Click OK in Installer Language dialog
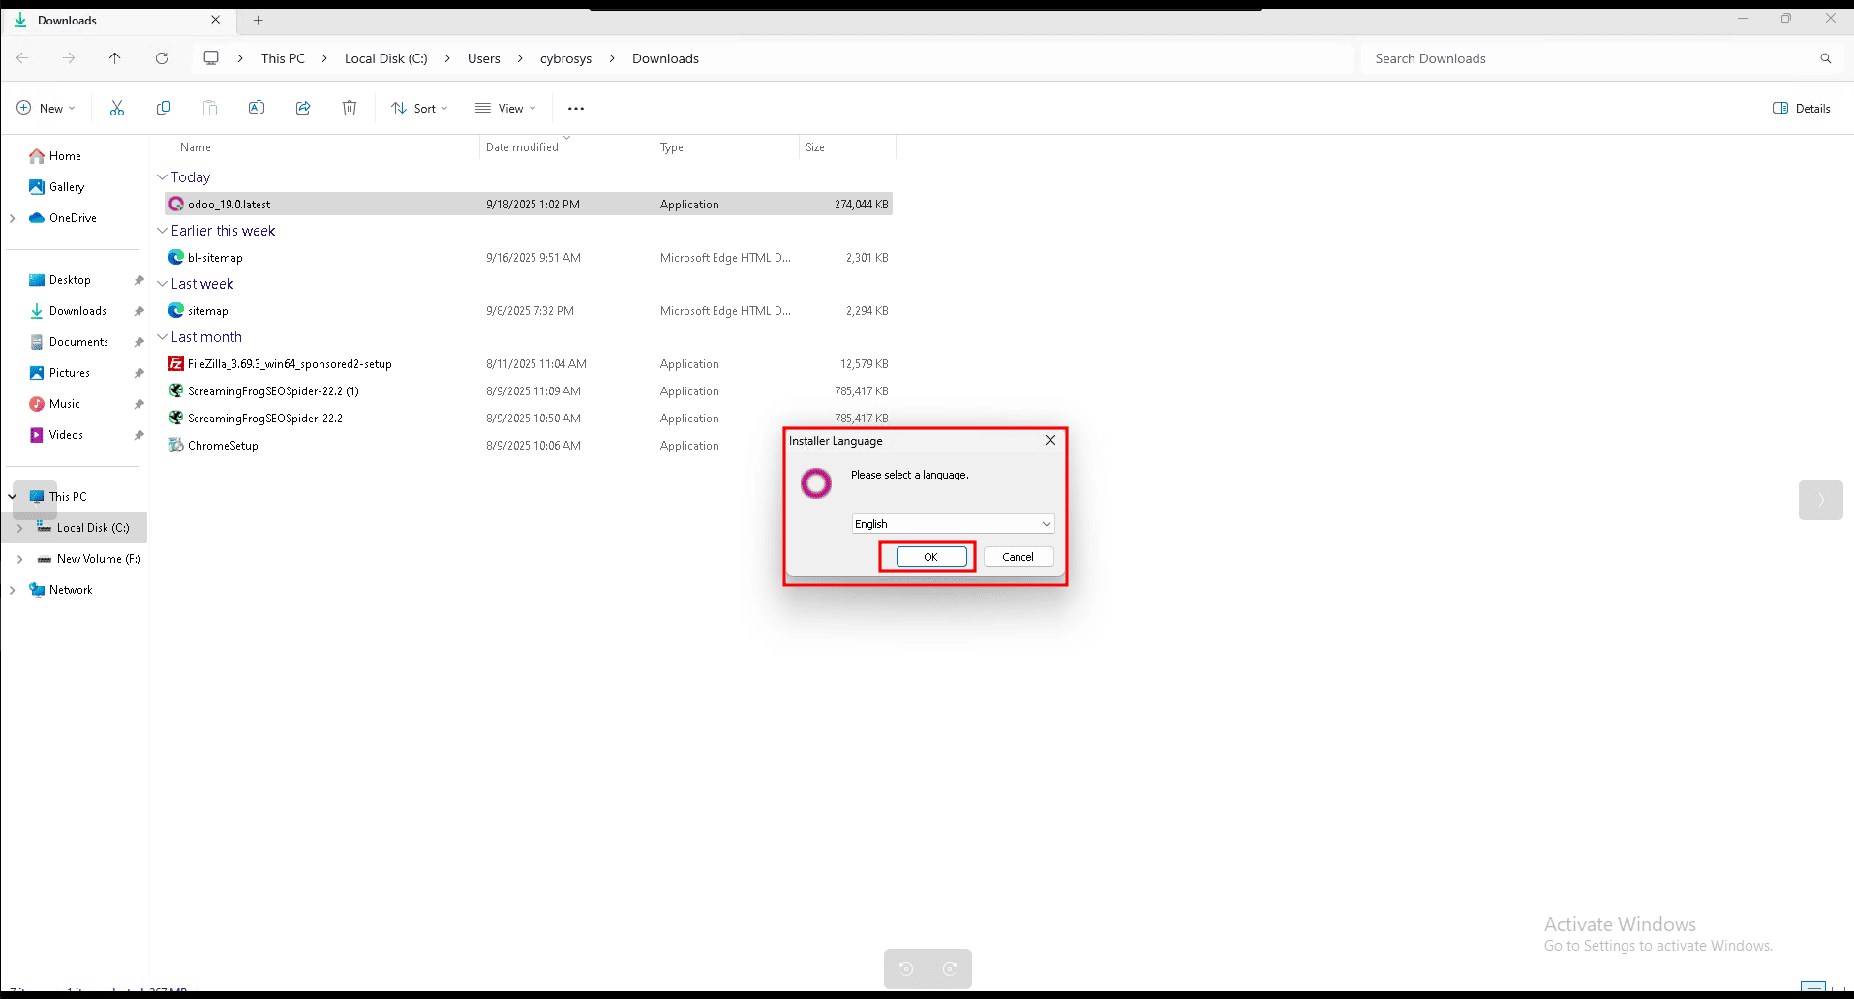1854x999 pixels. (x=931, y=557)
